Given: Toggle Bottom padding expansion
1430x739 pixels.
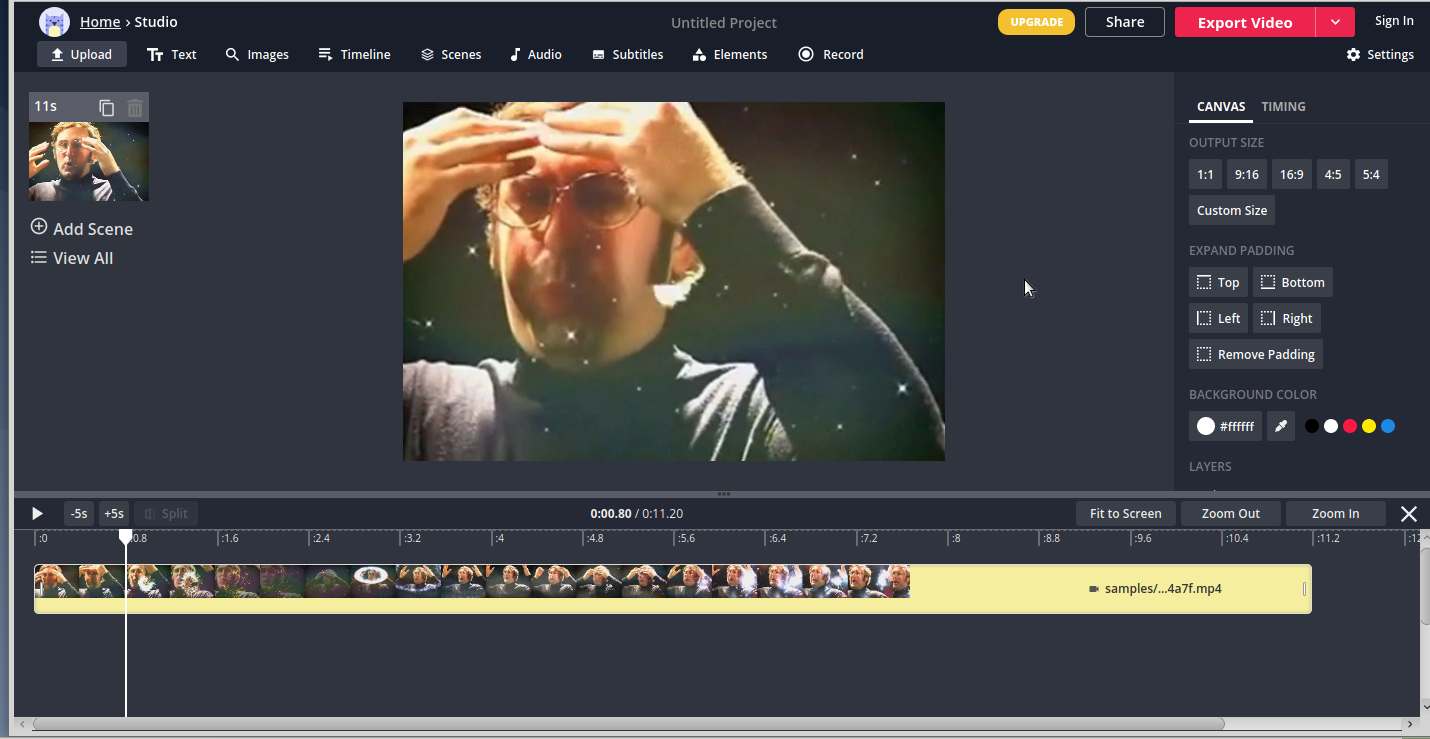Looking at the screenshot, I should 1292,282.
